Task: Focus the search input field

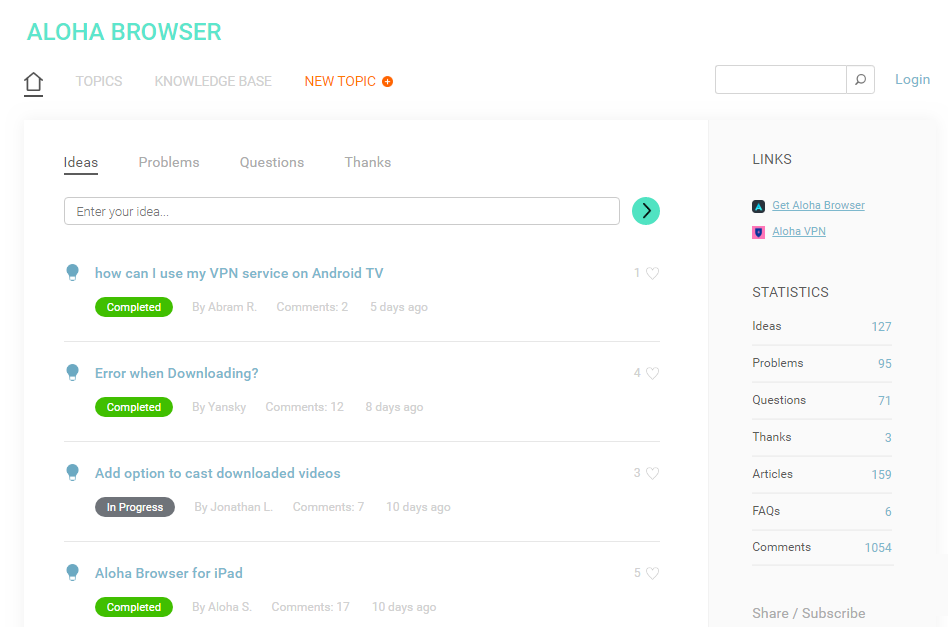Action: pos(781,79)
